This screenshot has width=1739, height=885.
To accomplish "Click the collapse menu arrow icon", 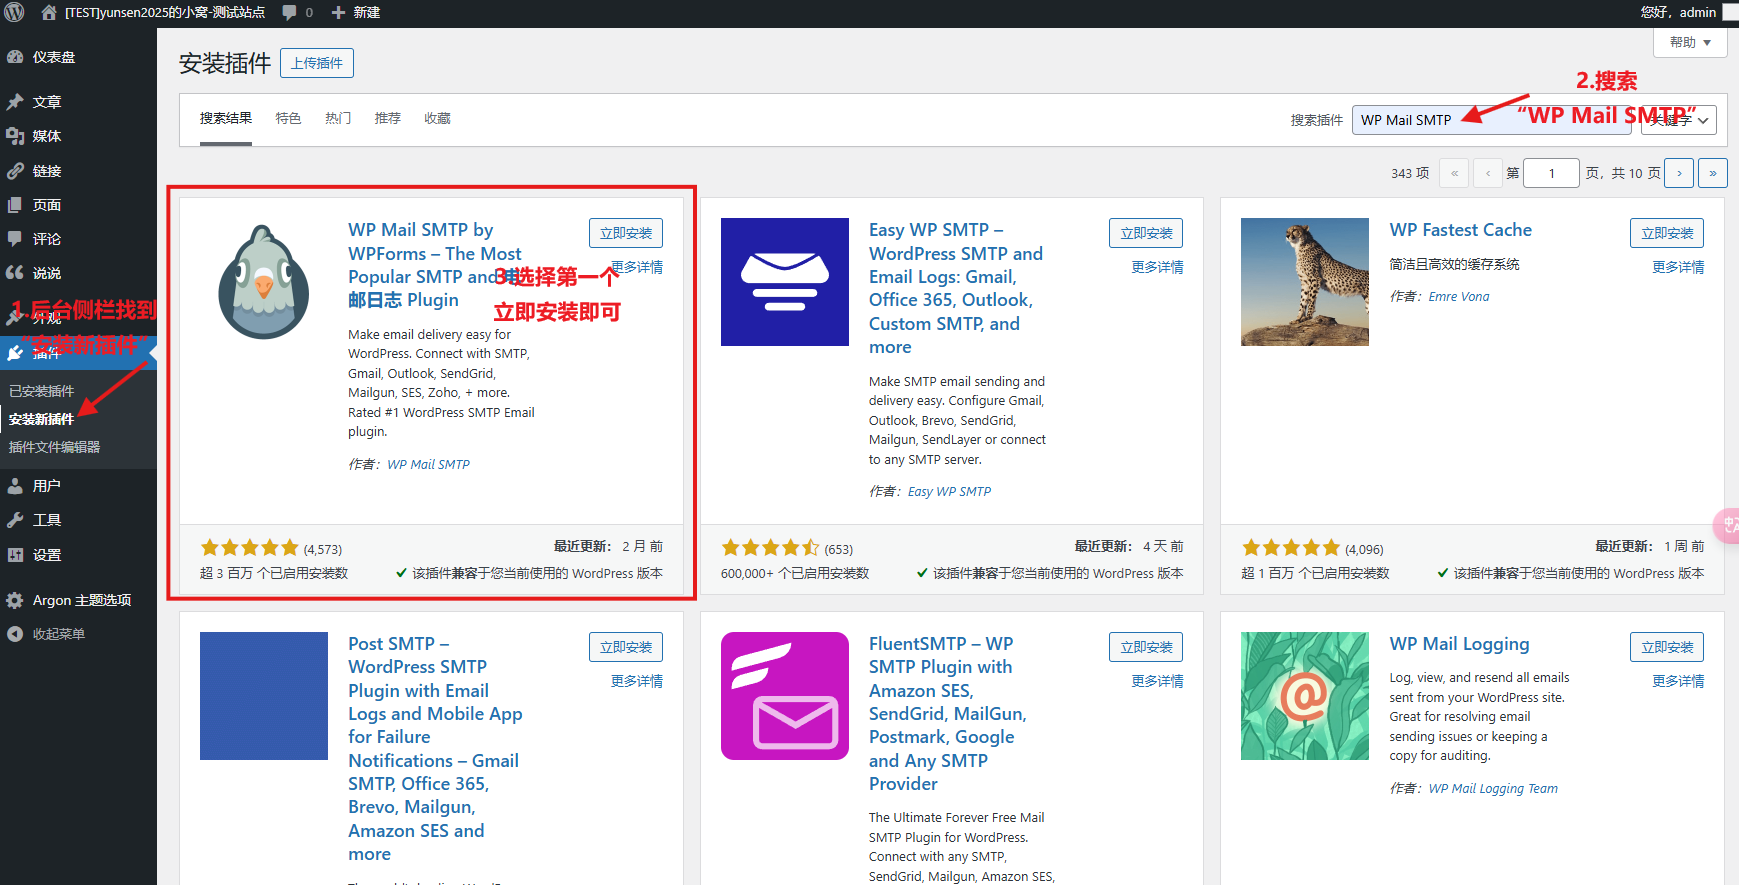I will click(x=15, y=634).
